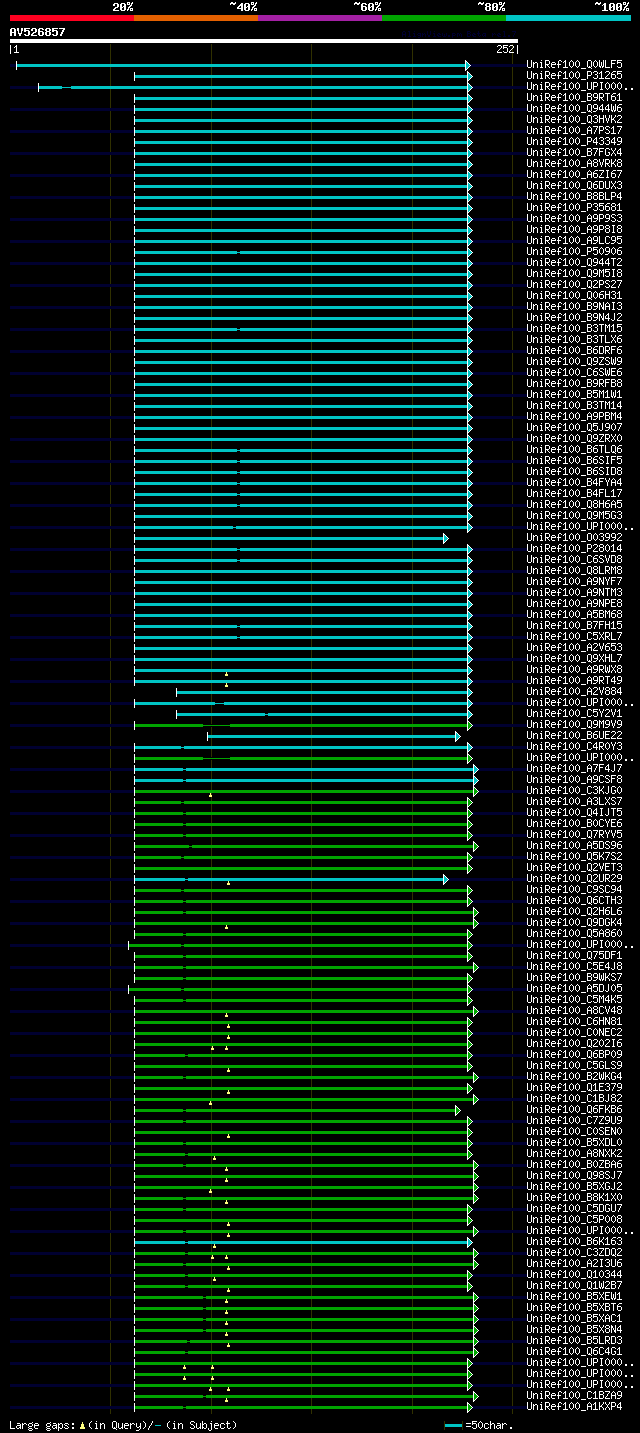Open hit UniRef100_Q6CTH3

[x=574, y=901]
